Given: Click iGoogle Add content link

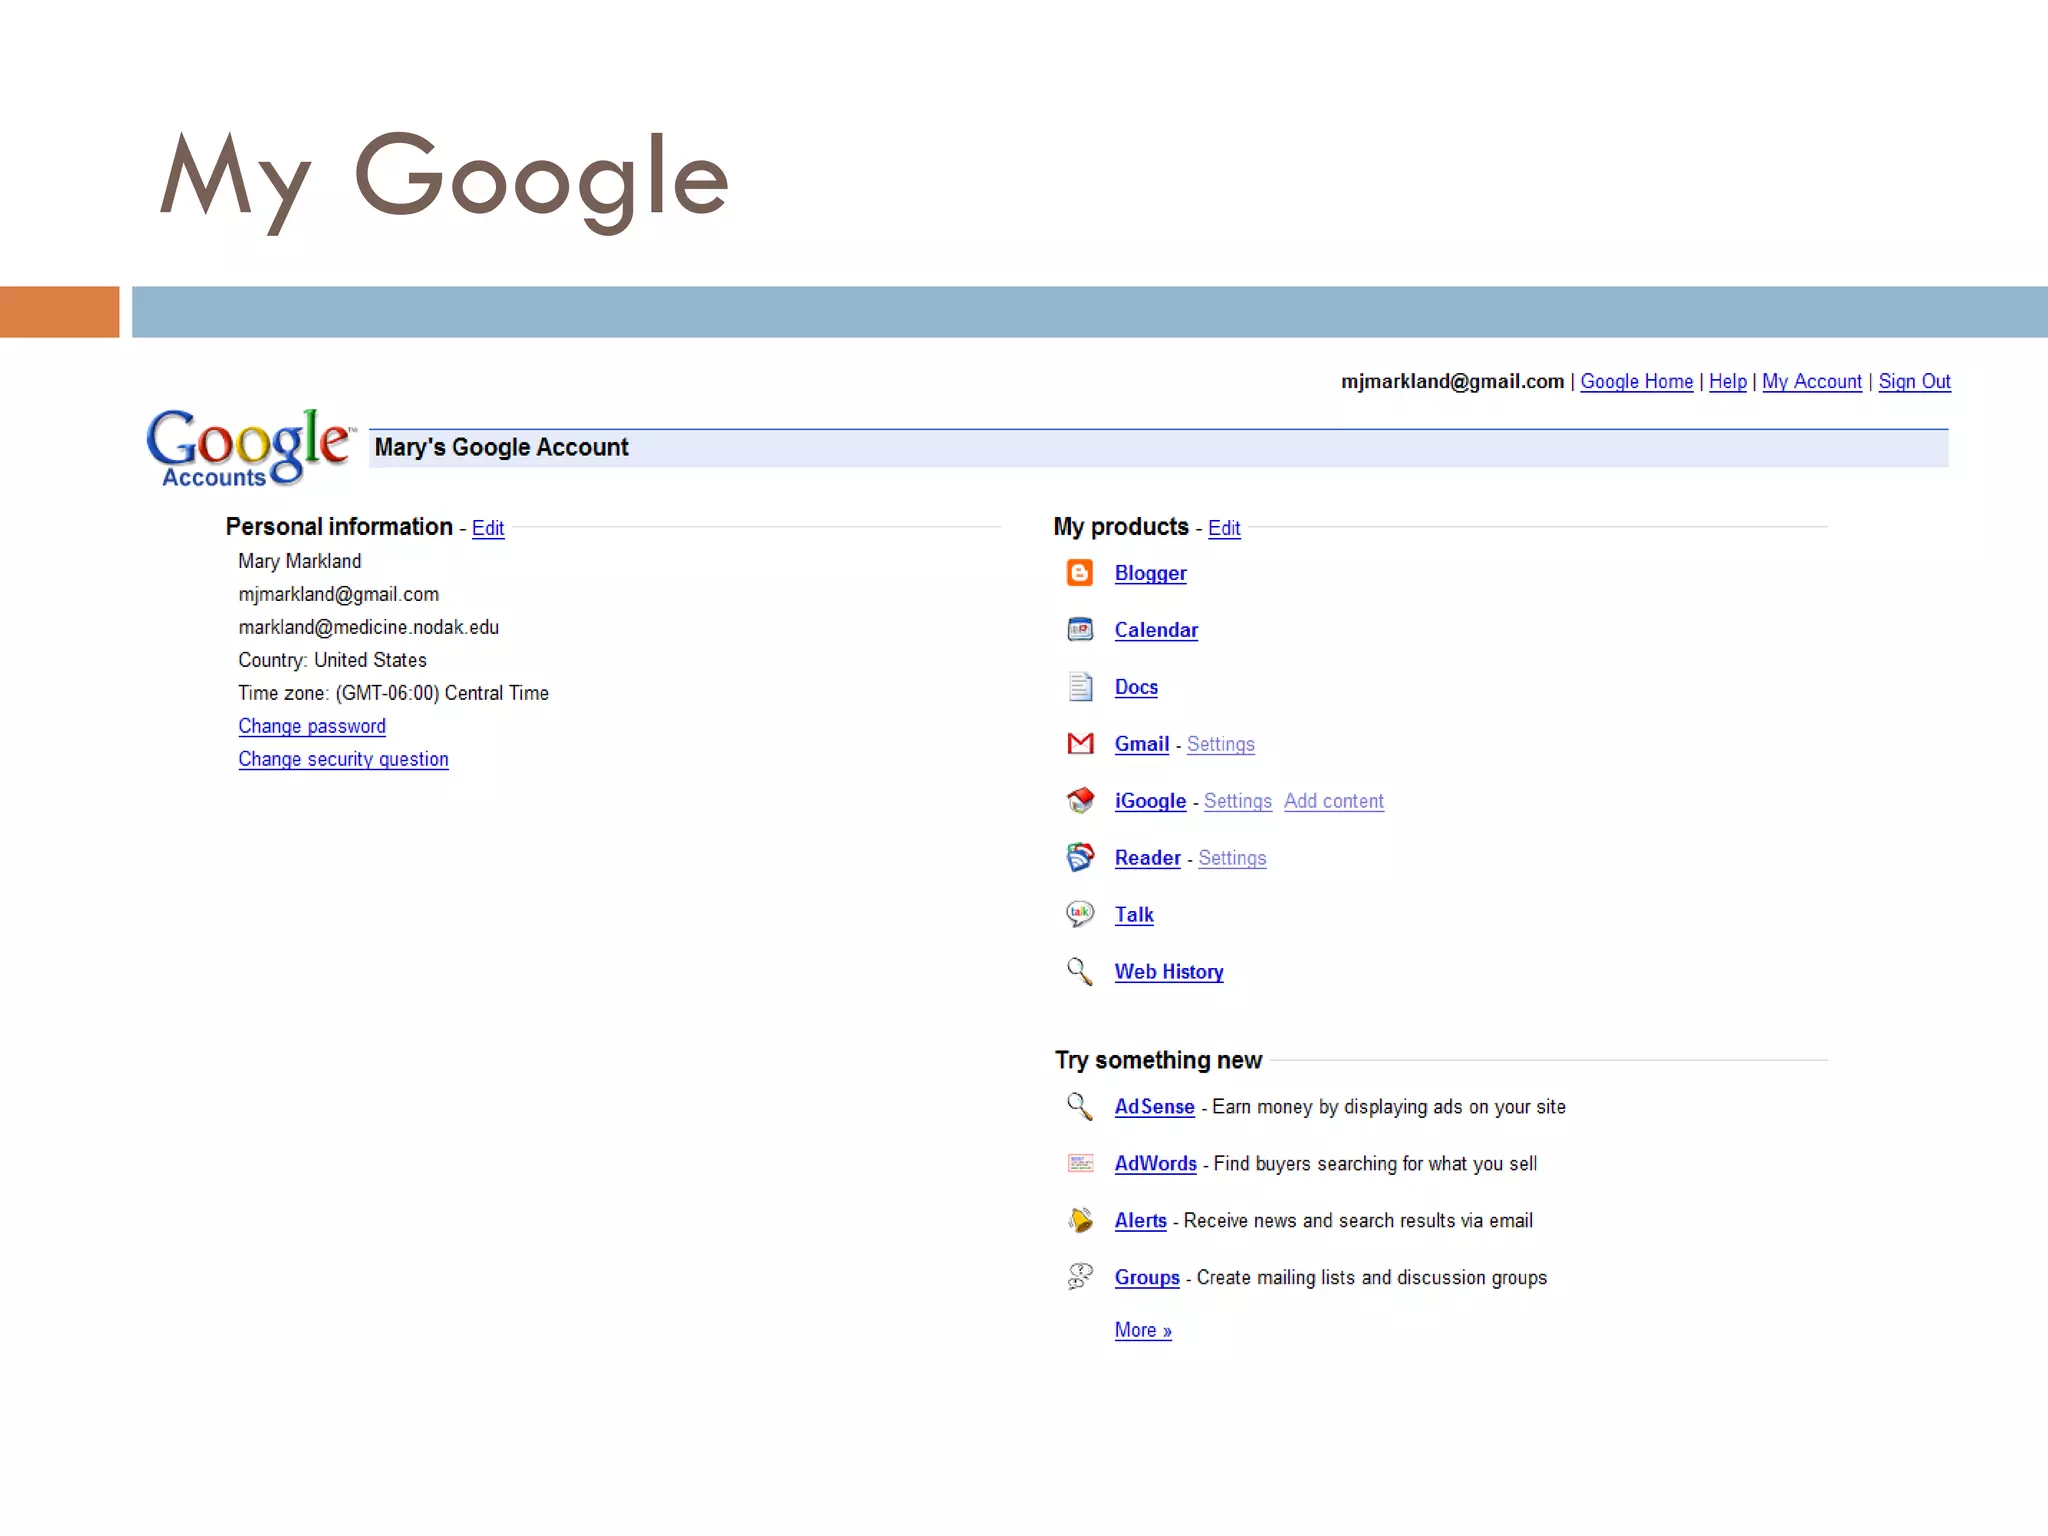Looking at the screenshot, I should click(1334, 801).
